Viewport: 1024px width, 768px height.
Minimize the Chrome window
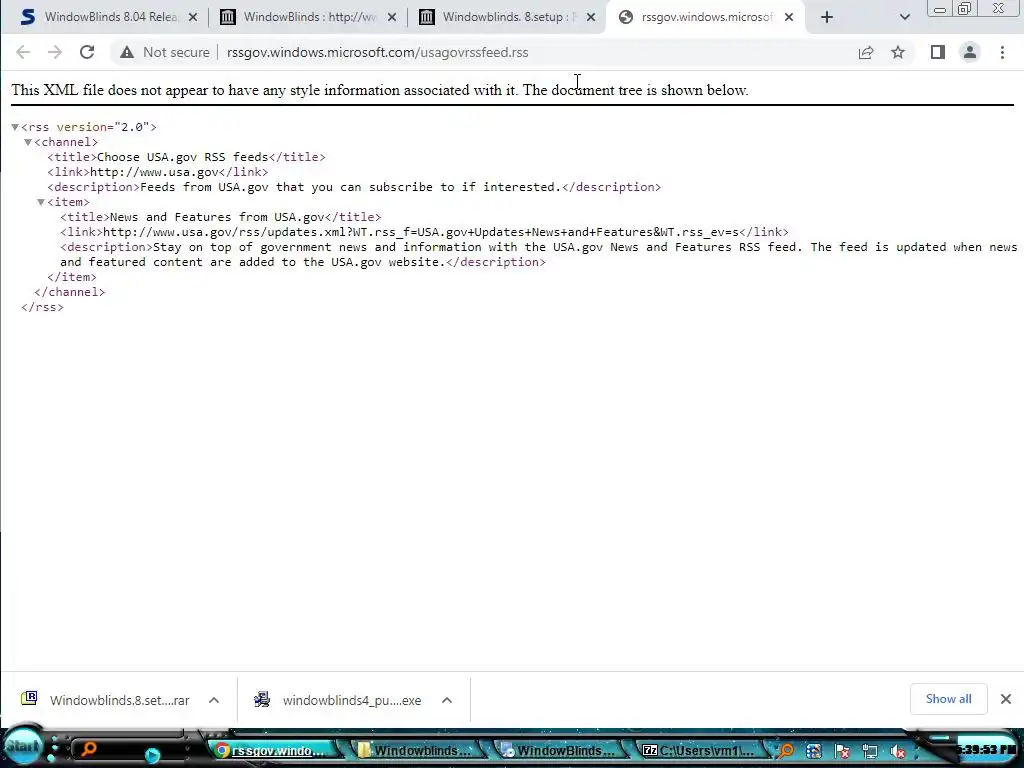tap(940, 9)
